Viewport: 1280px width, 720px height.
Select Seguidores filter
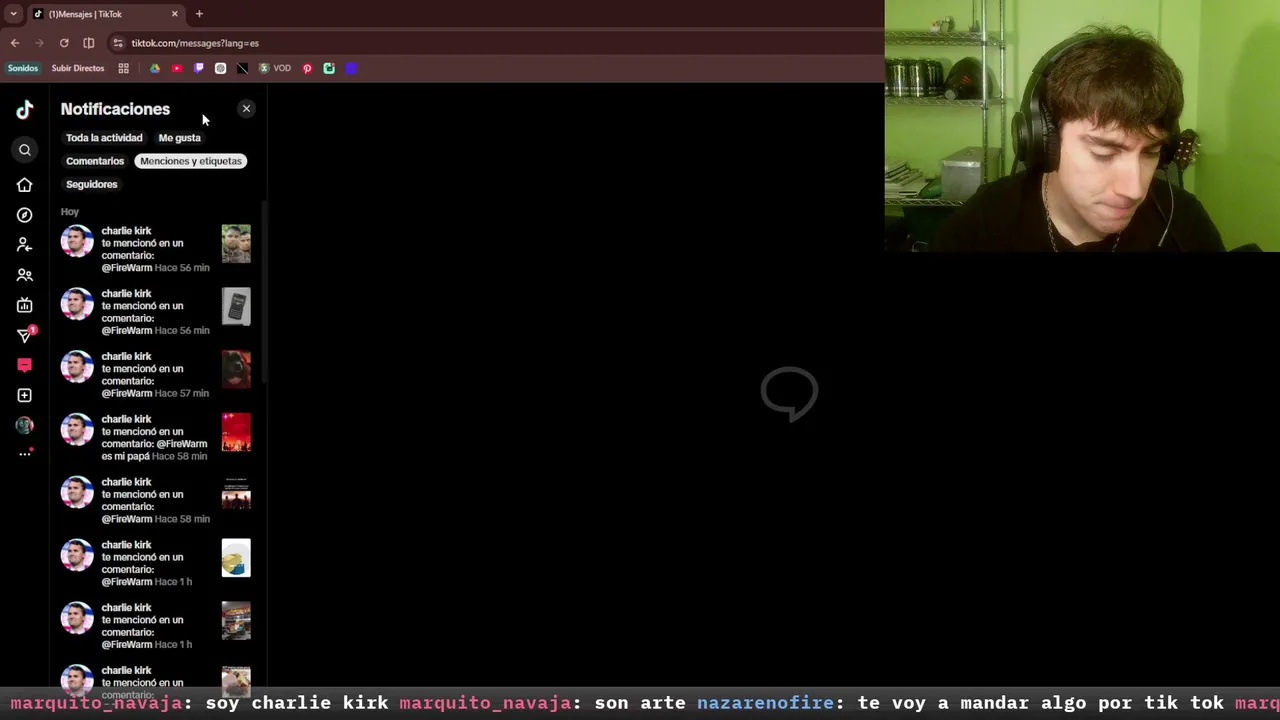[x=92, y=184]
